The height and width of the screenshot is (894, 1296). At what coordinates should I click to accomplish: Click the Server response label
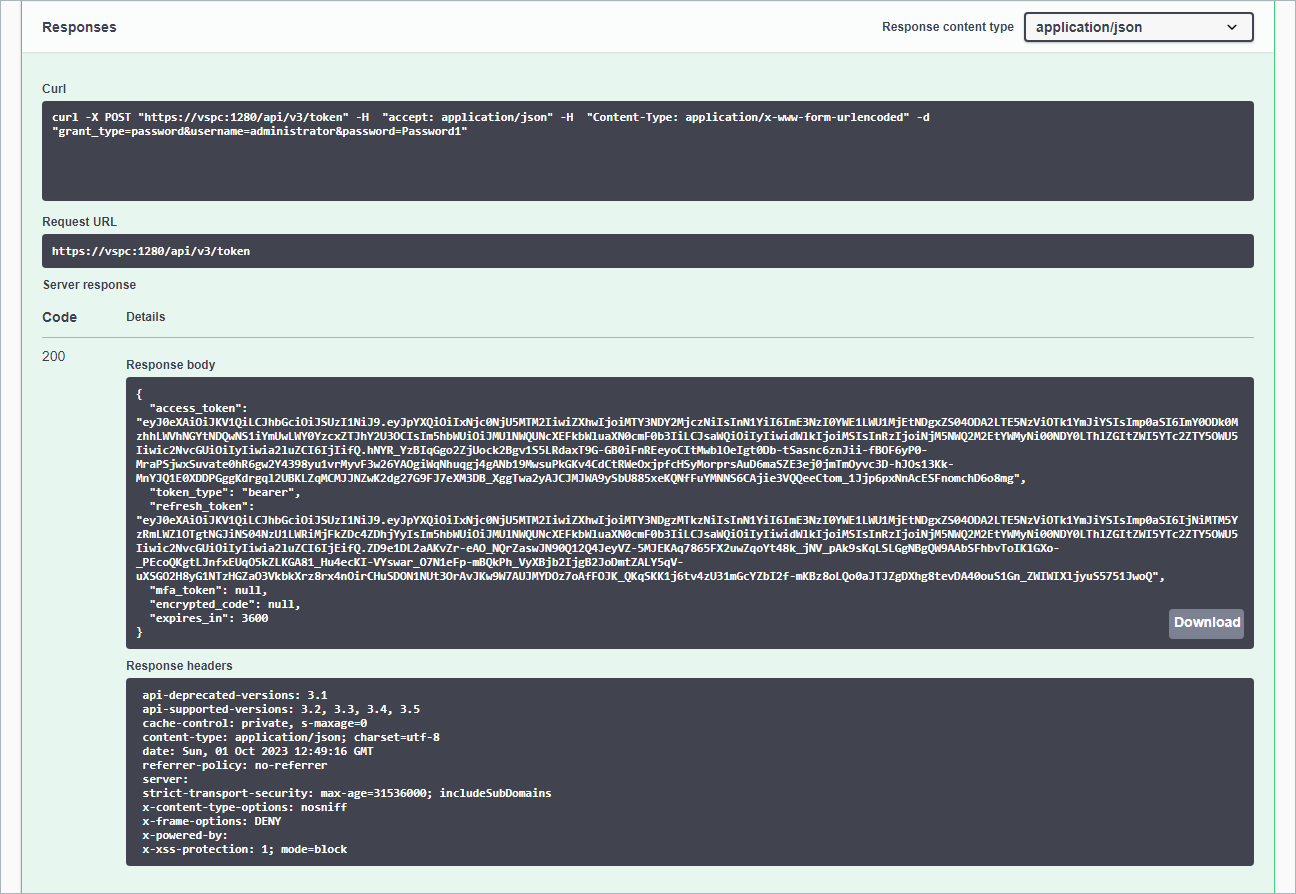click(89, 285)
